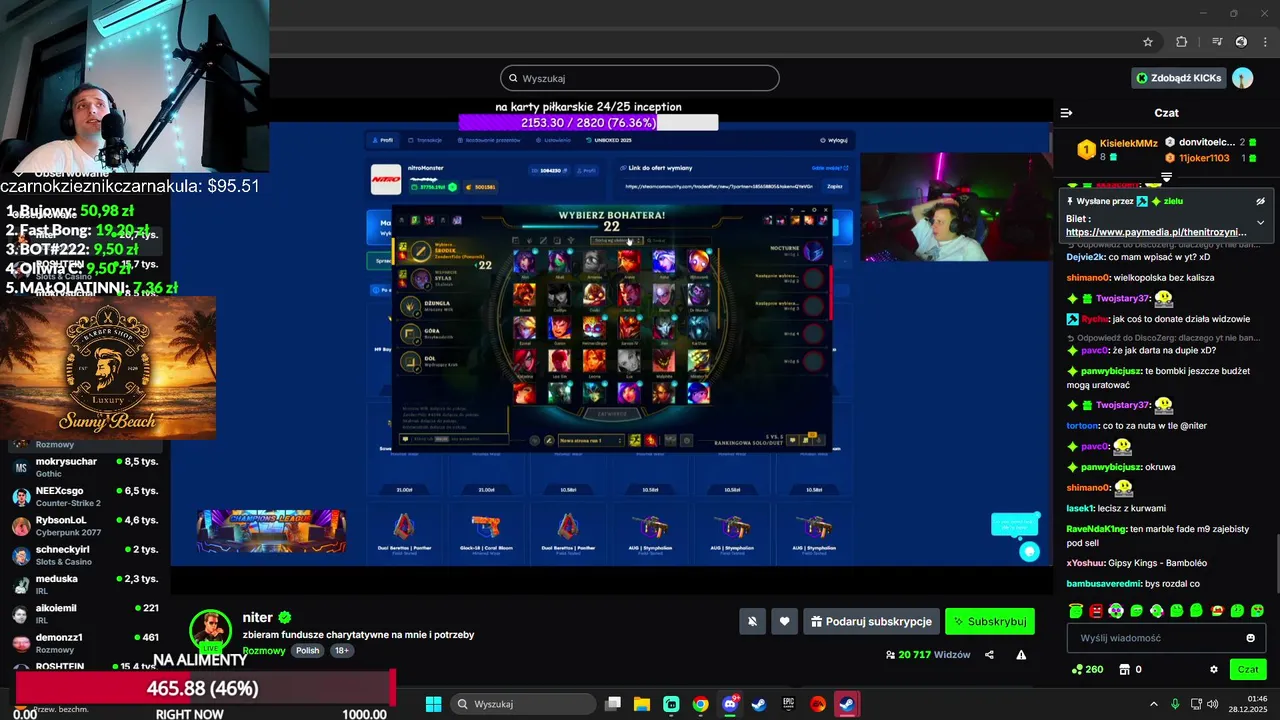Click KisielekMMz top gifter name
Viewport: 1280px width, 720px height.
(x=1128, y=143)
